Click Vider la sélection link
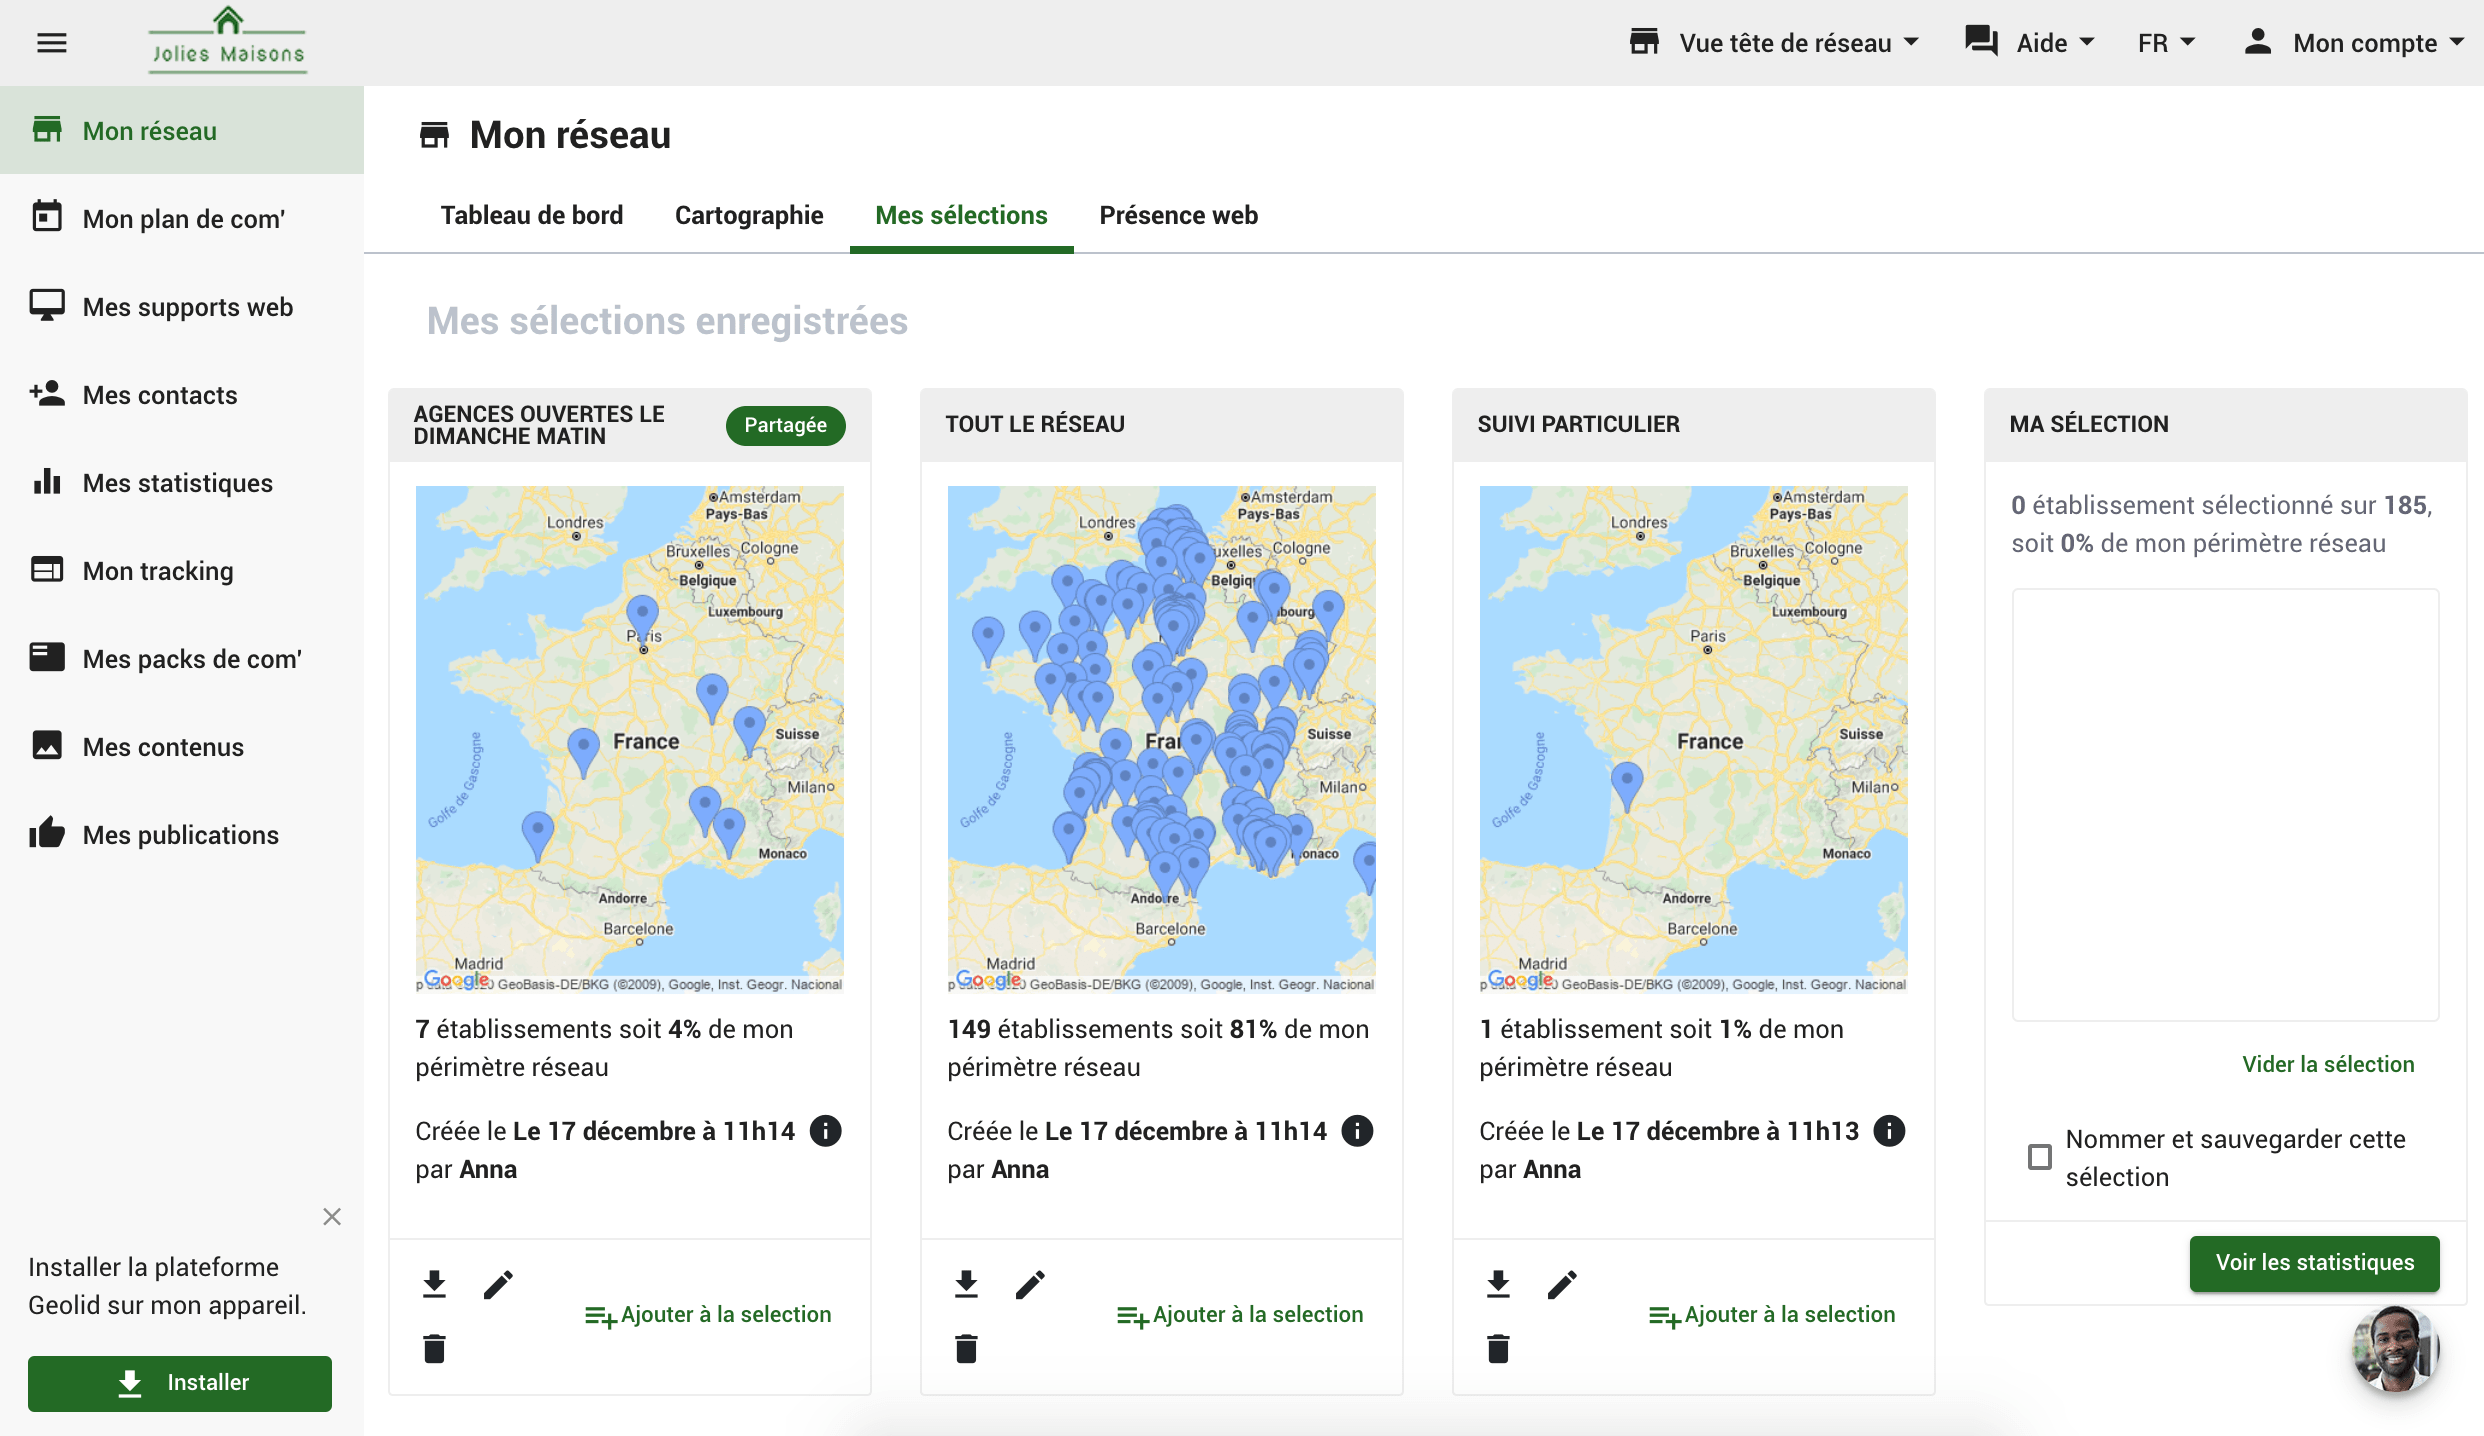The width and height of the screenshot is (2484, 1436). [x=2328, y=1062]
